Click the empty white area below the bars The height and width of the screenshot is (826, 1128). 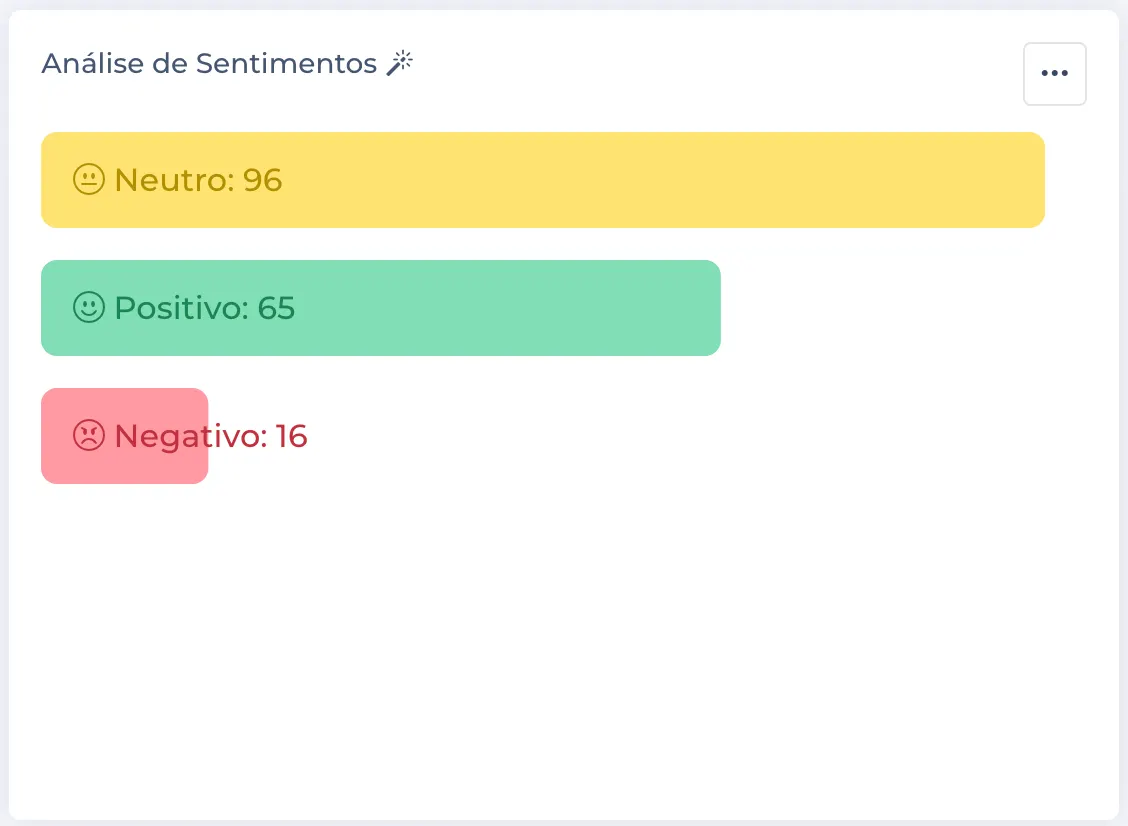pos(560,650)
